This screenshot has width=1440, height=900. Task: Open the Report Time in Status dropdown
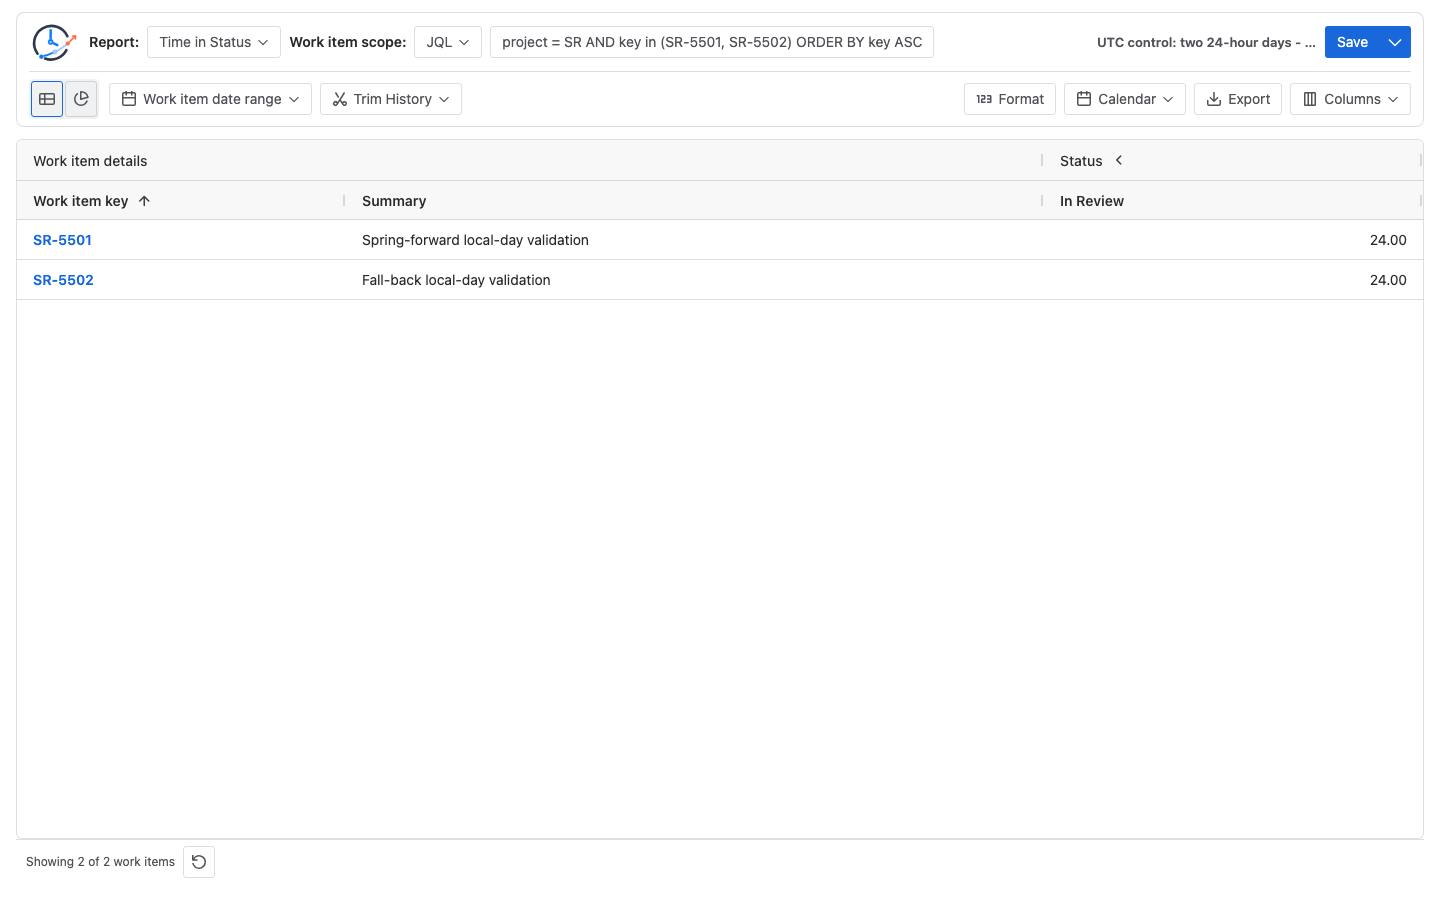(x=214, y=42)
